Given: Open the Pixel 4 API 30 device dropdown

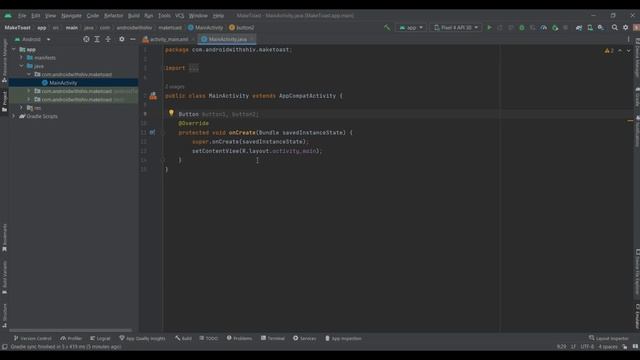Looking at the screenshot, I should click(456, 28).
